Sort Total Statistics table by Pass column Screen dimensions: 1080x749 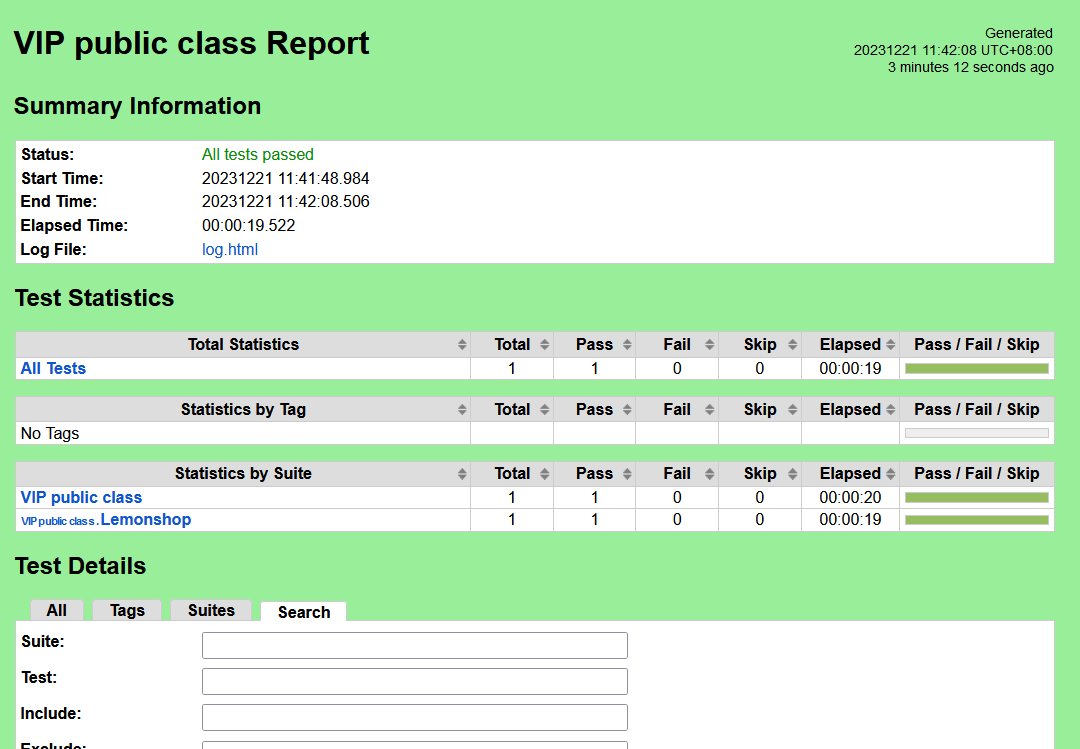pos(594,345)
